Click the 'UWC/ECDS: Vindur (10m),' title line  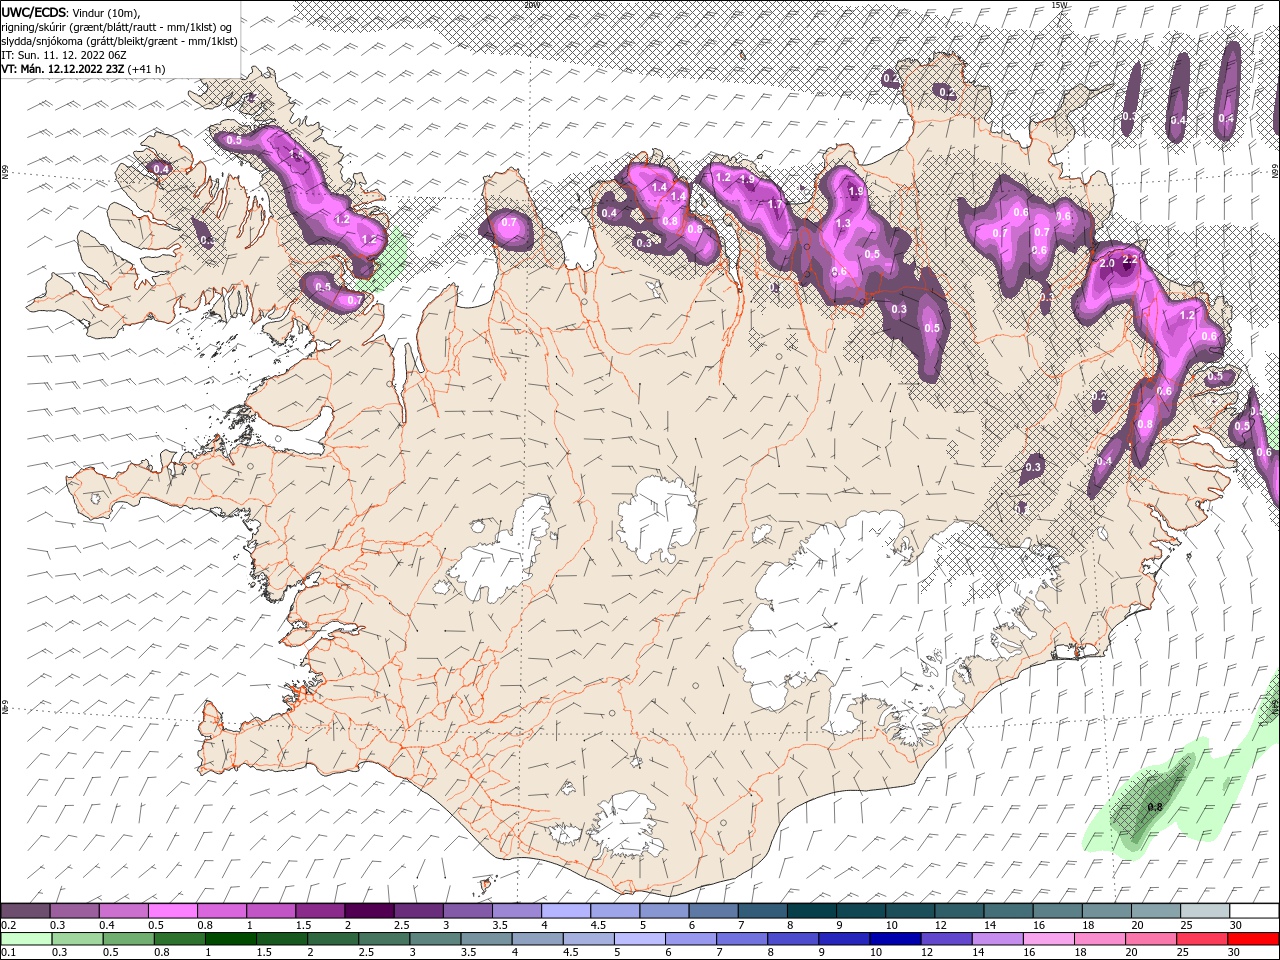[x=71, y=12]
